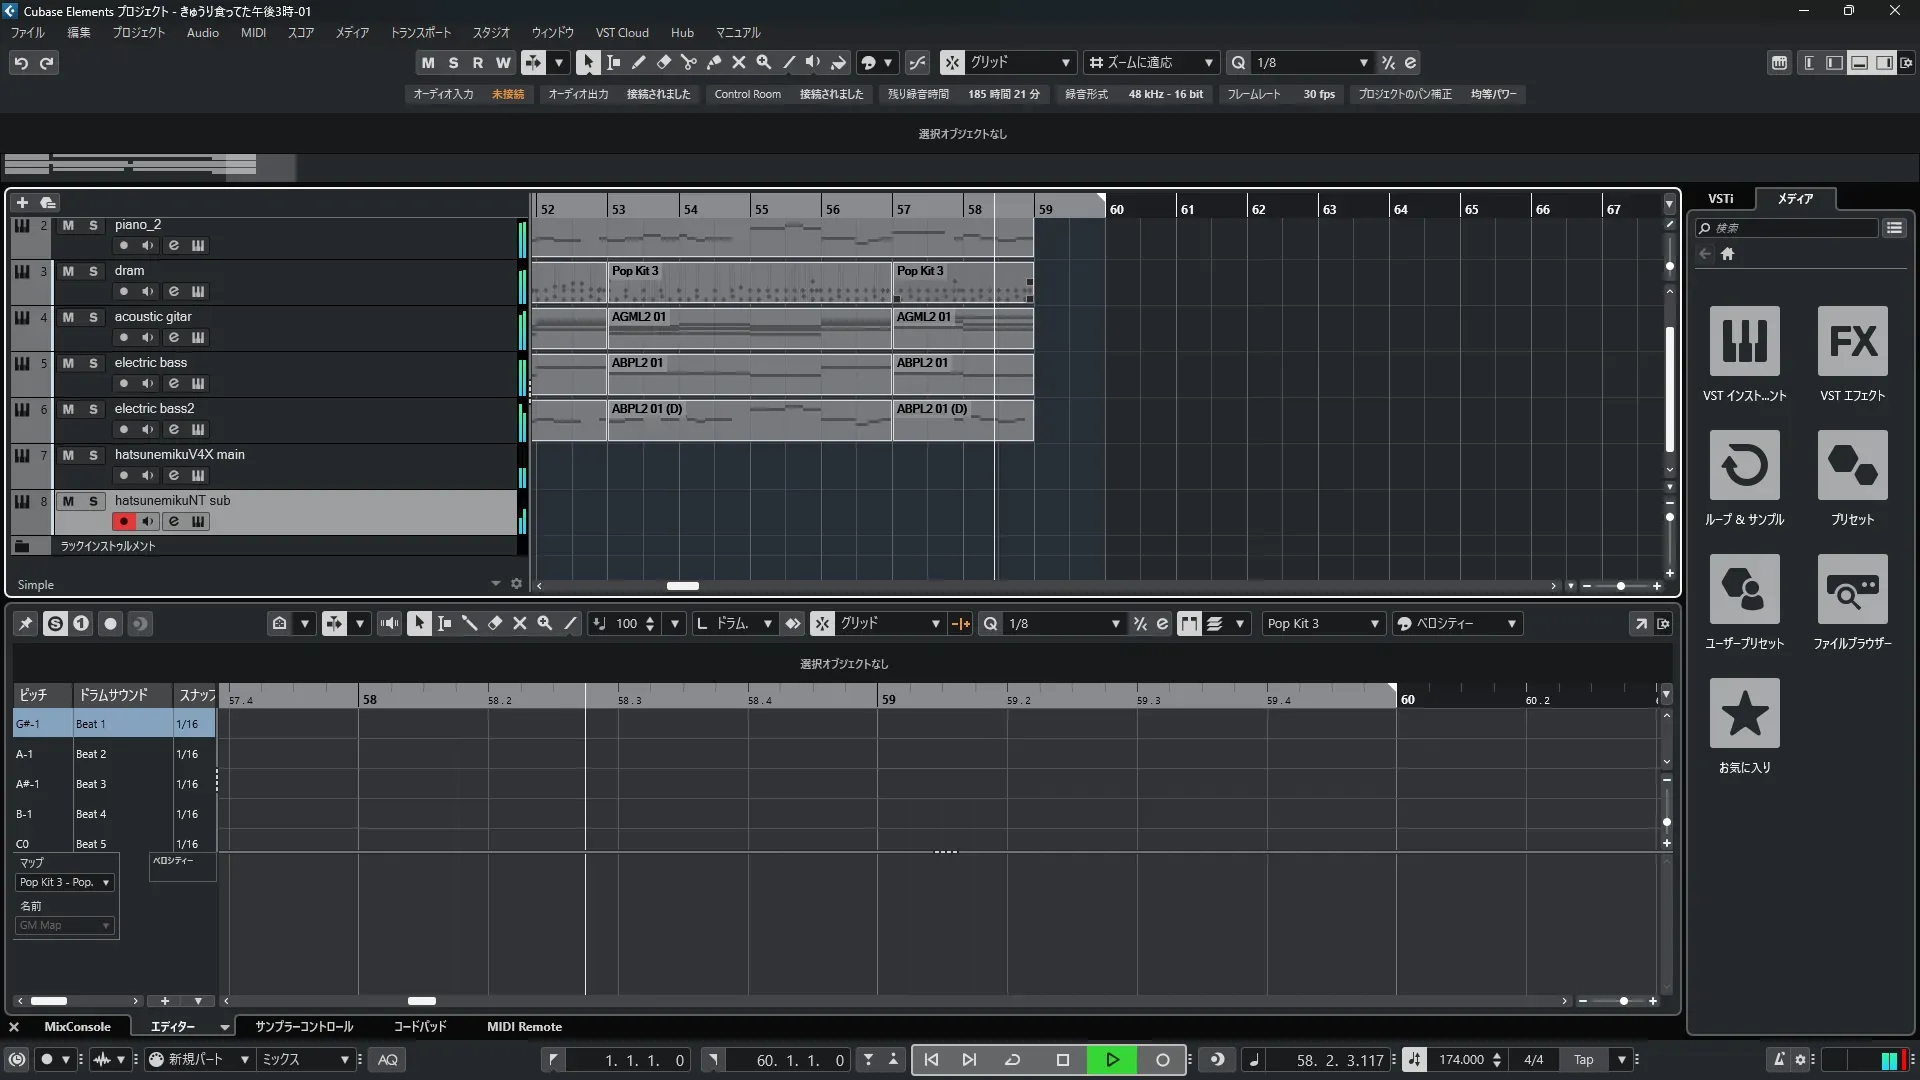
Task: Click the add track plus button
Action: (x=22, y=202)
